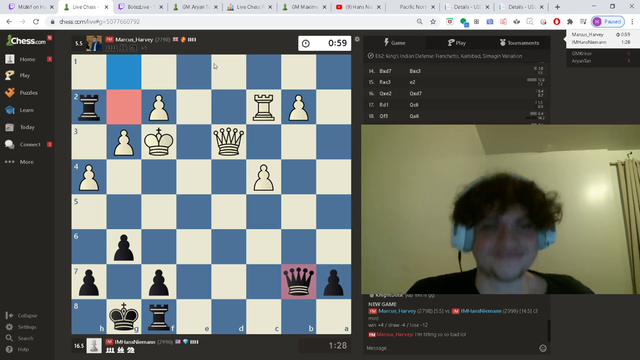Switch to the Hans Niemann YouTube tab
The image size is (640, 360).
[358, 7]
